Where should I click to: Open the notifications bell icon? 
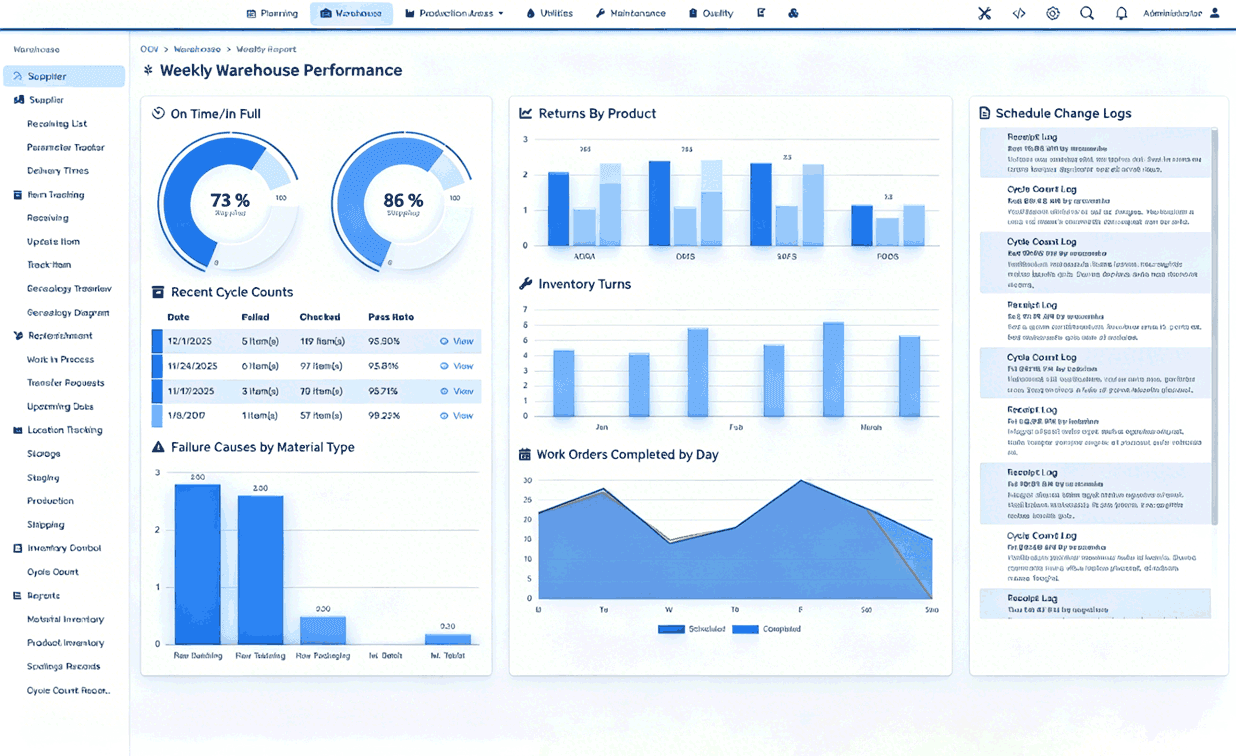(x=1121, y=13)
